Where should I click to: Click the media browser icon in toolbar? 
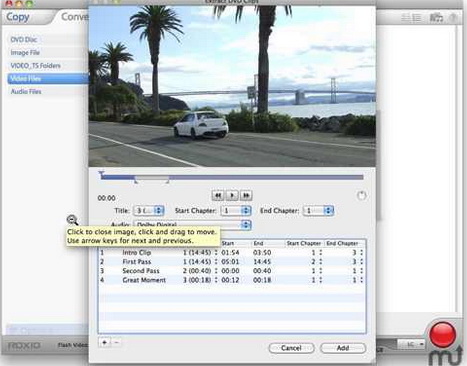(436, 17)
